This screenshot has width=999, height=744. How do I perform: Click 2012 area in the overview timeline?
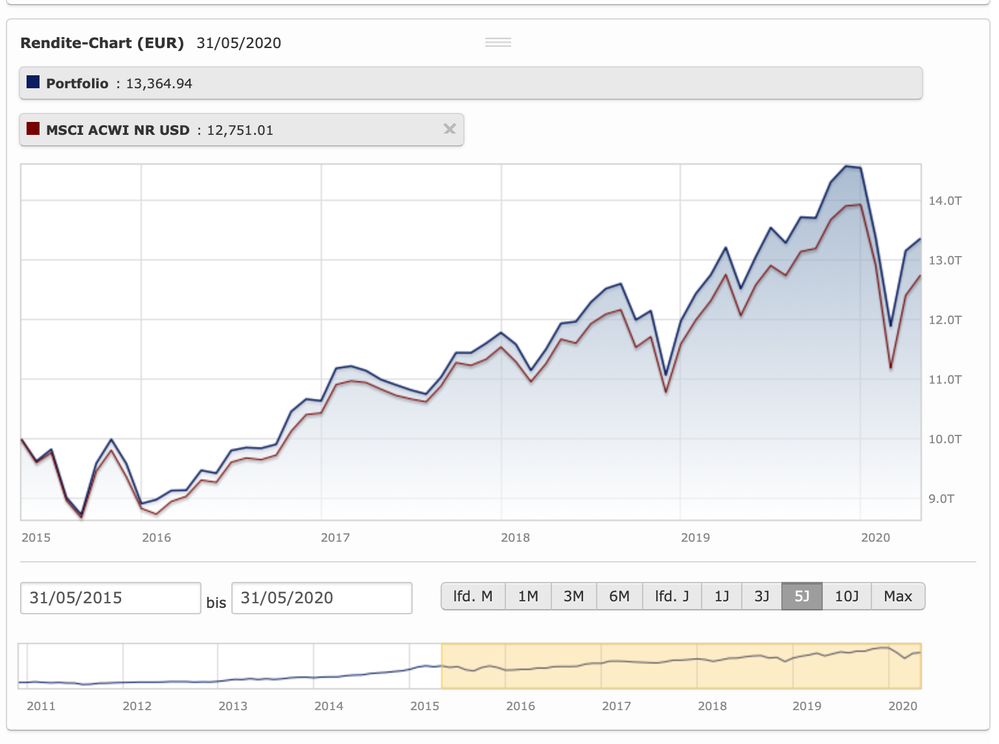tap(137, 668)
